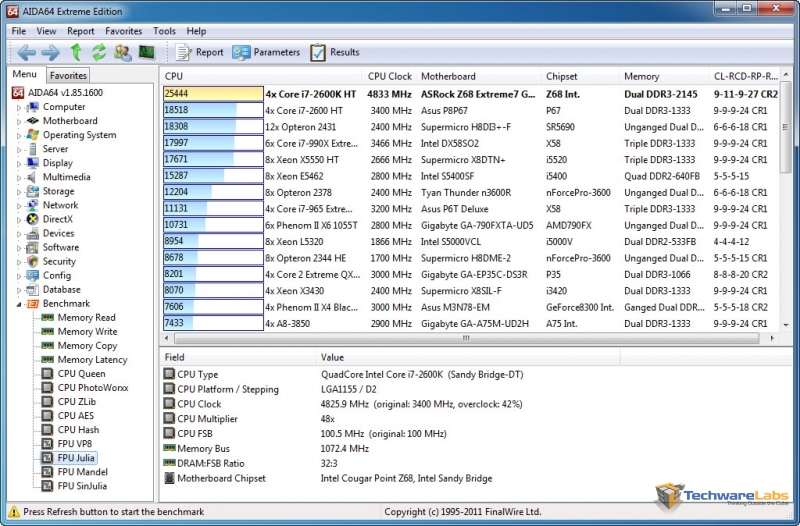Viewport: 800px width, 526px height.
Task: Go forward with the Forward arrow
Action: click(x=51, y=52)
